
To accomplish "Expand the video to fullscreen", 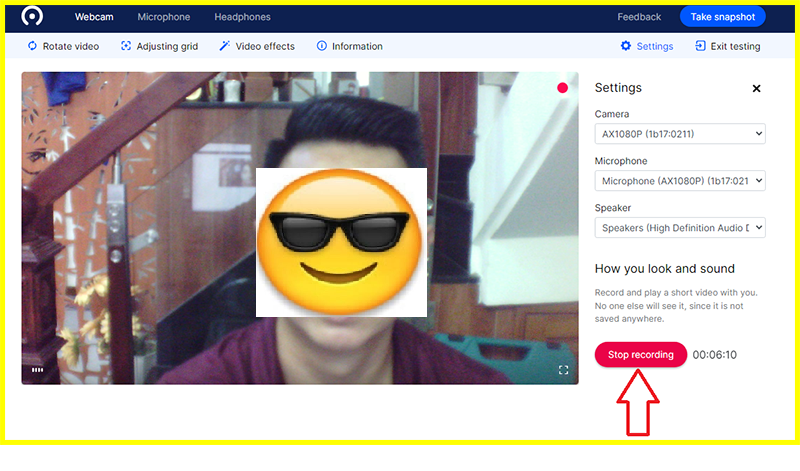I will [563, 370].
